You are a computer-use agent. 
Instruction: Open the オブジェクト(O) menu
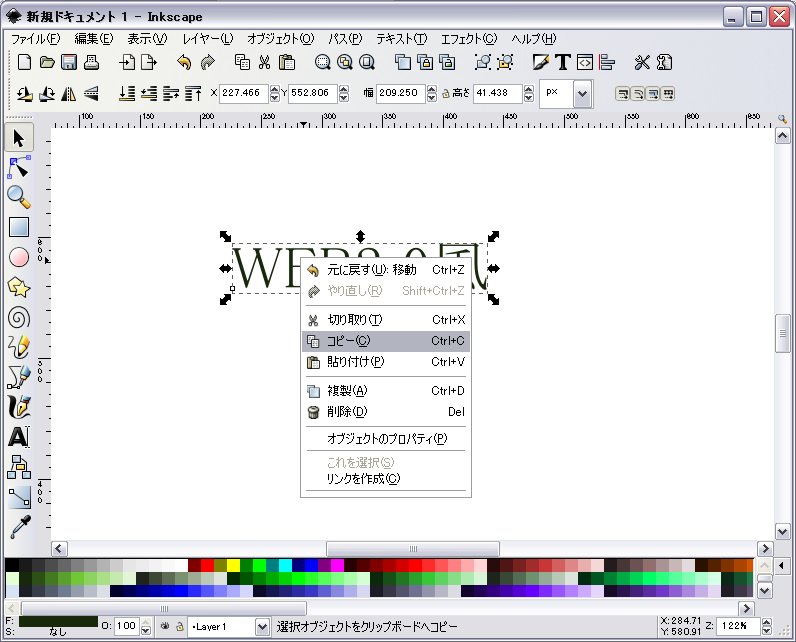(281, 39)
